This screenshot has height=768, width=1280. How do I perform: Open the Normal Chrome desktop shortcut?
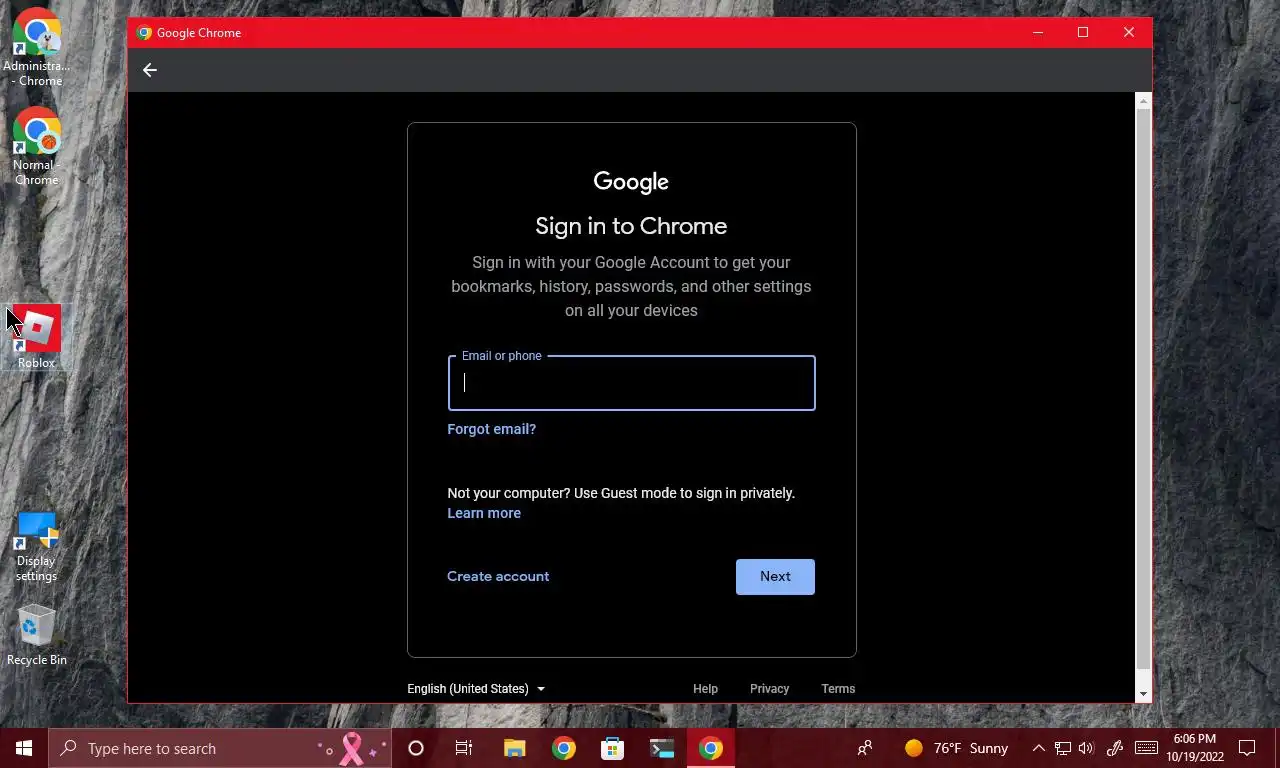point(37,145)
